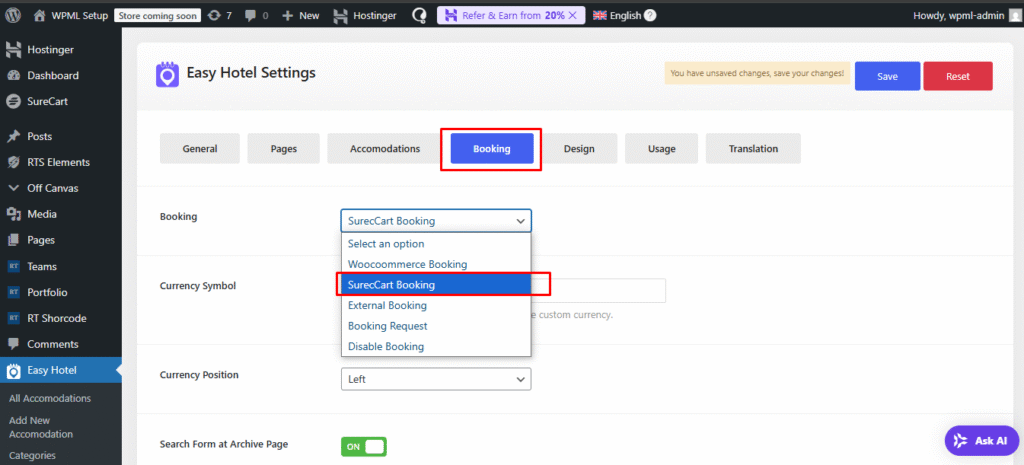The height and width of the screenshot is (465, 1024).
Task: Toggle Search Form at Archive Page switch
Action: [x=364, y=447]
